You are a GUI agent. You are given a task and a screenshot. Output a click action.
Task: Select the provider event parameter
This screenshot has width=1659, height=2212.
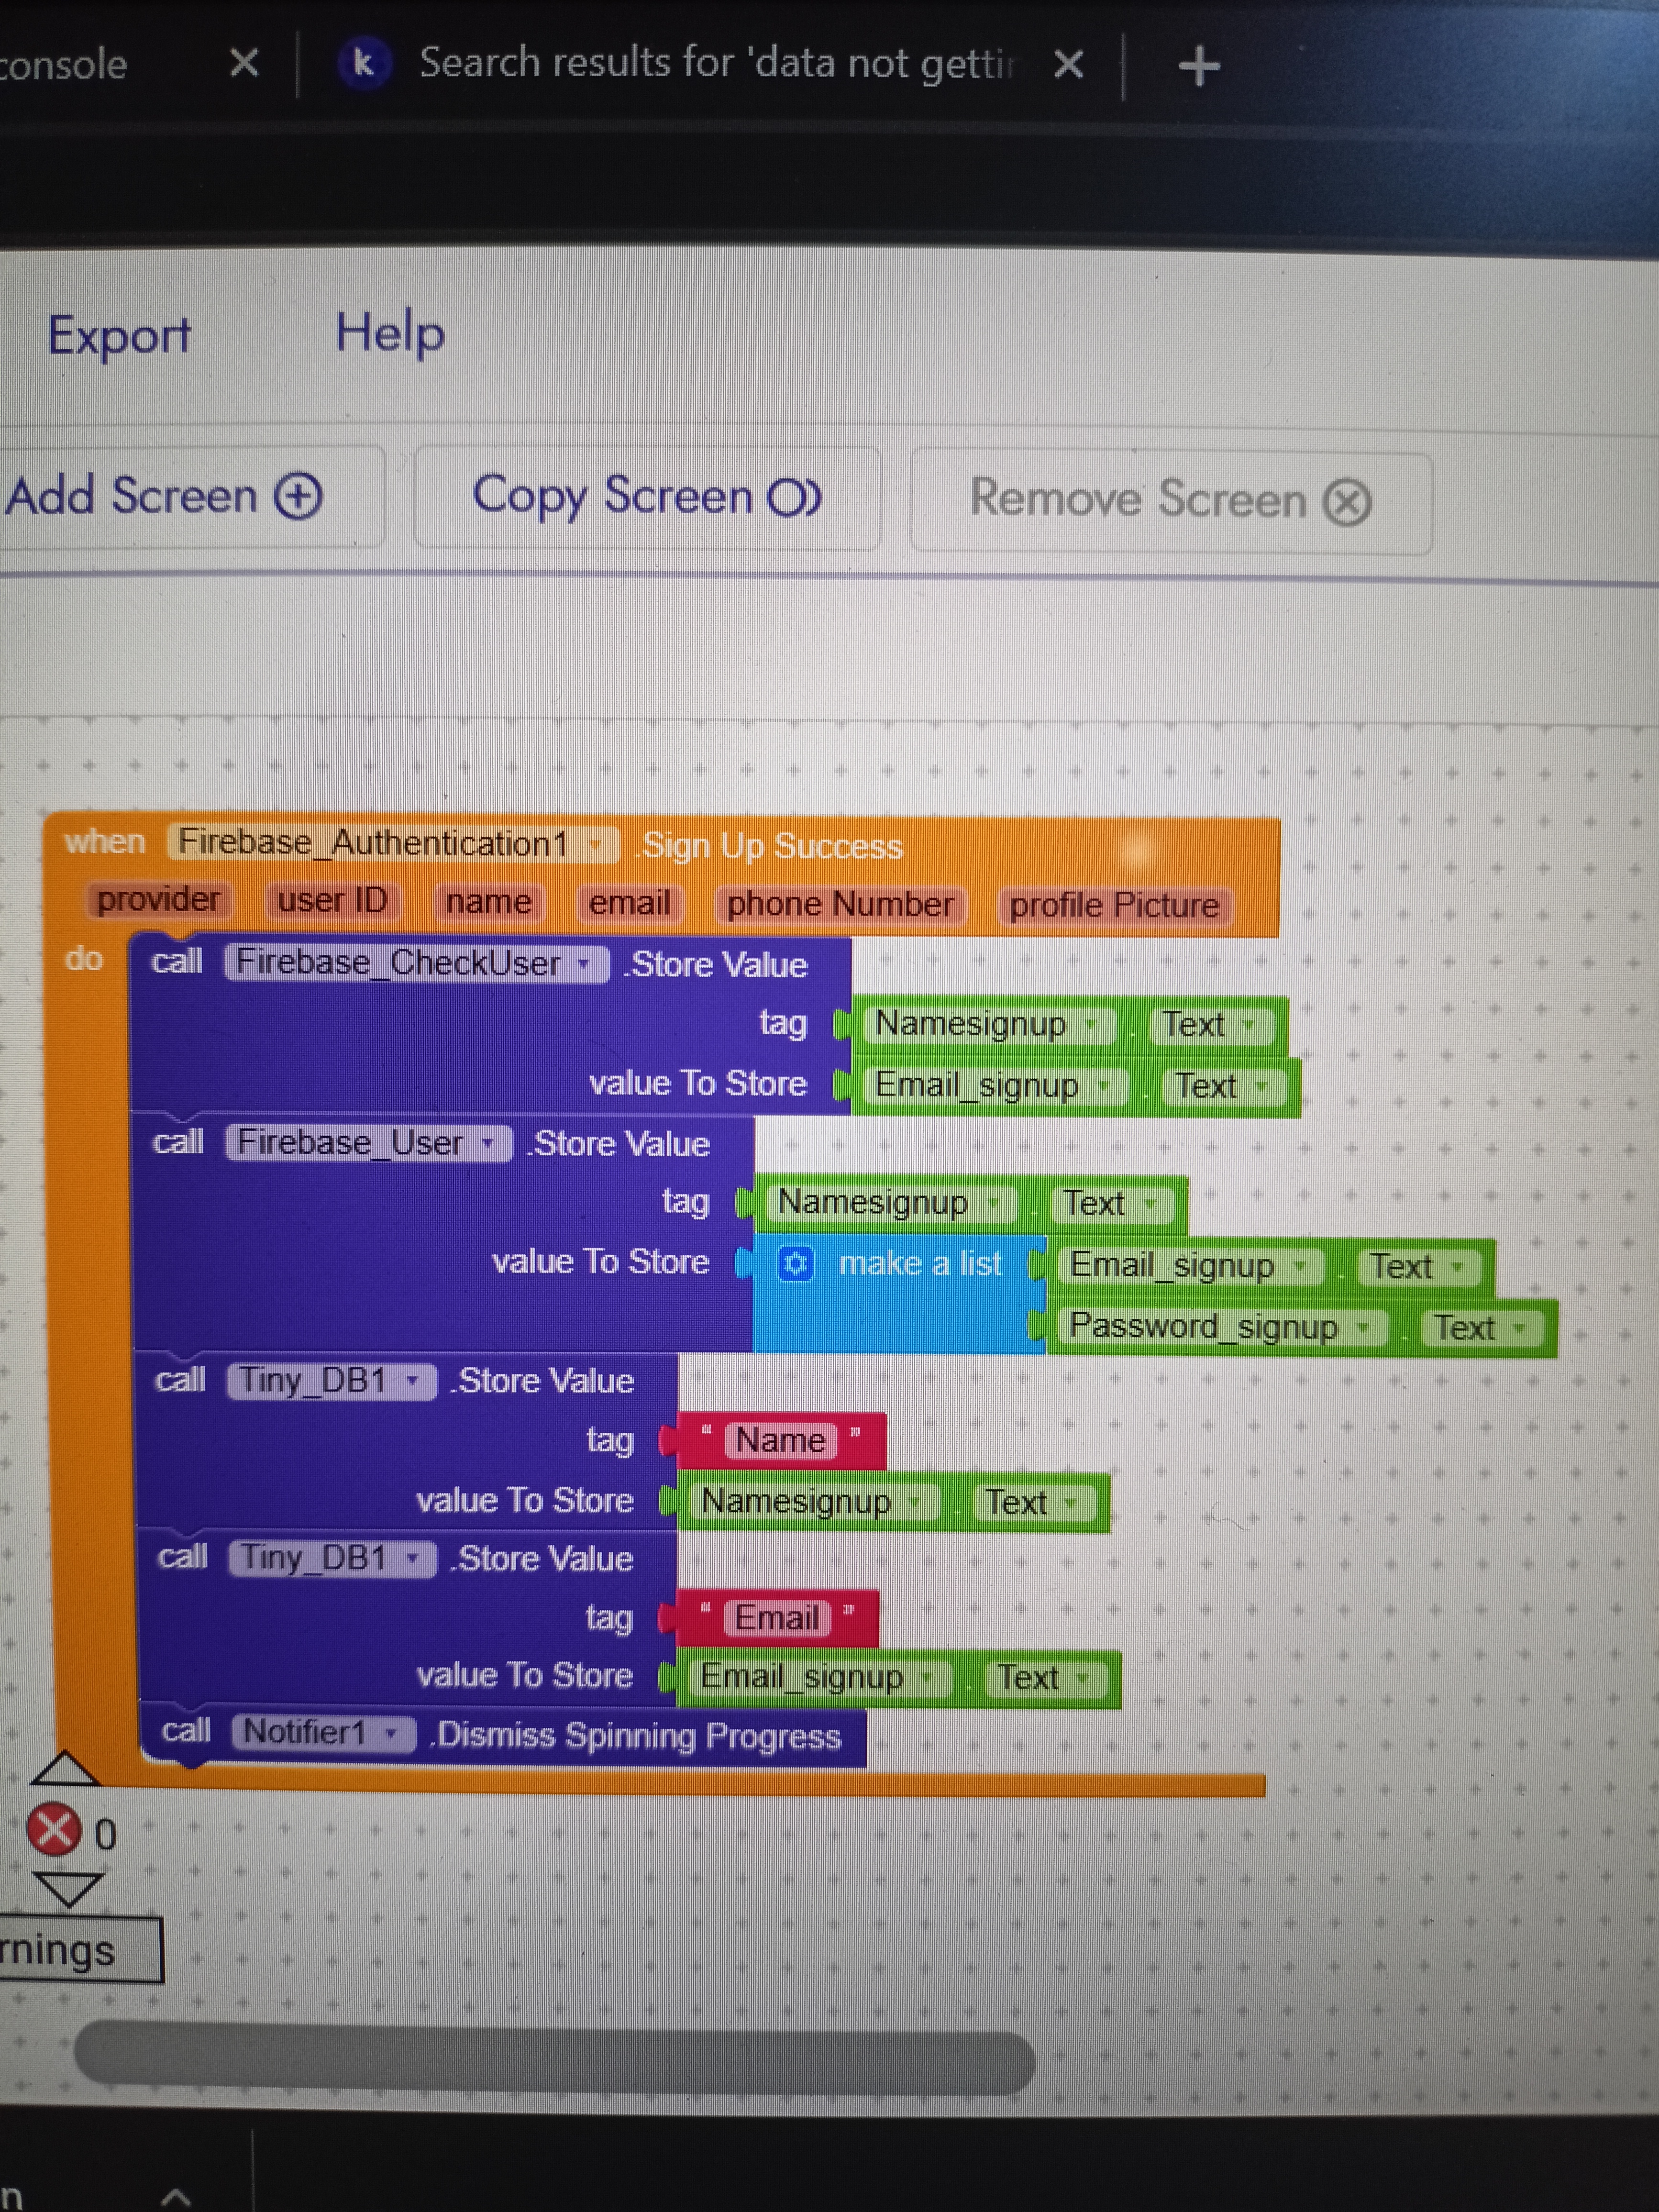coord(158,899)
